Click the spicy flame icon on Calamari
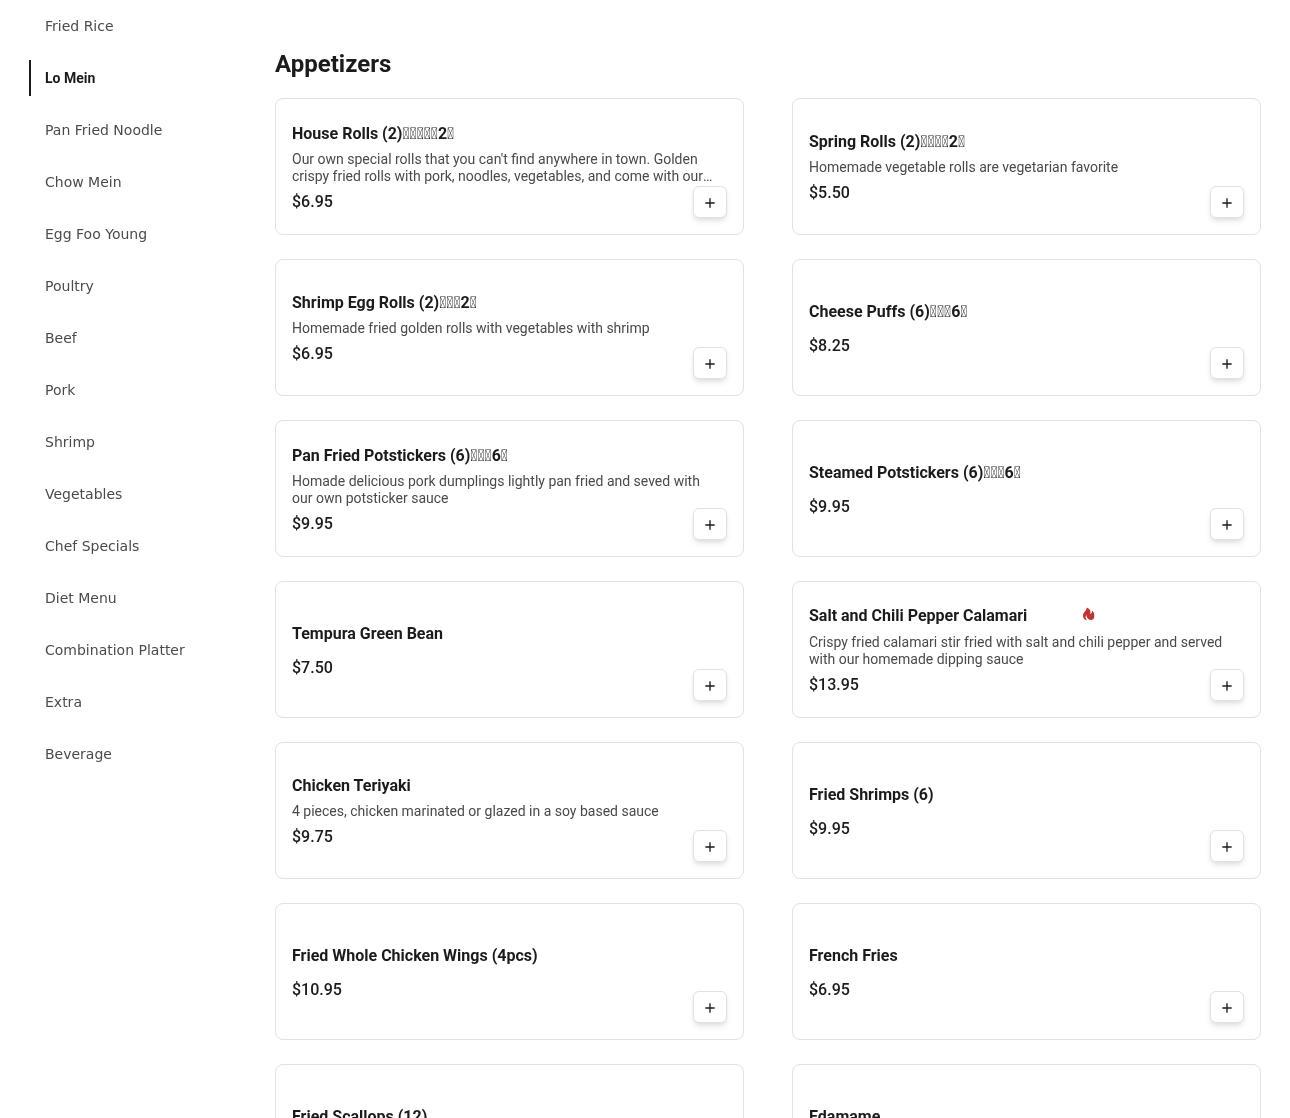This screenshot has width=1290, height=1118. click(1088, 615)
